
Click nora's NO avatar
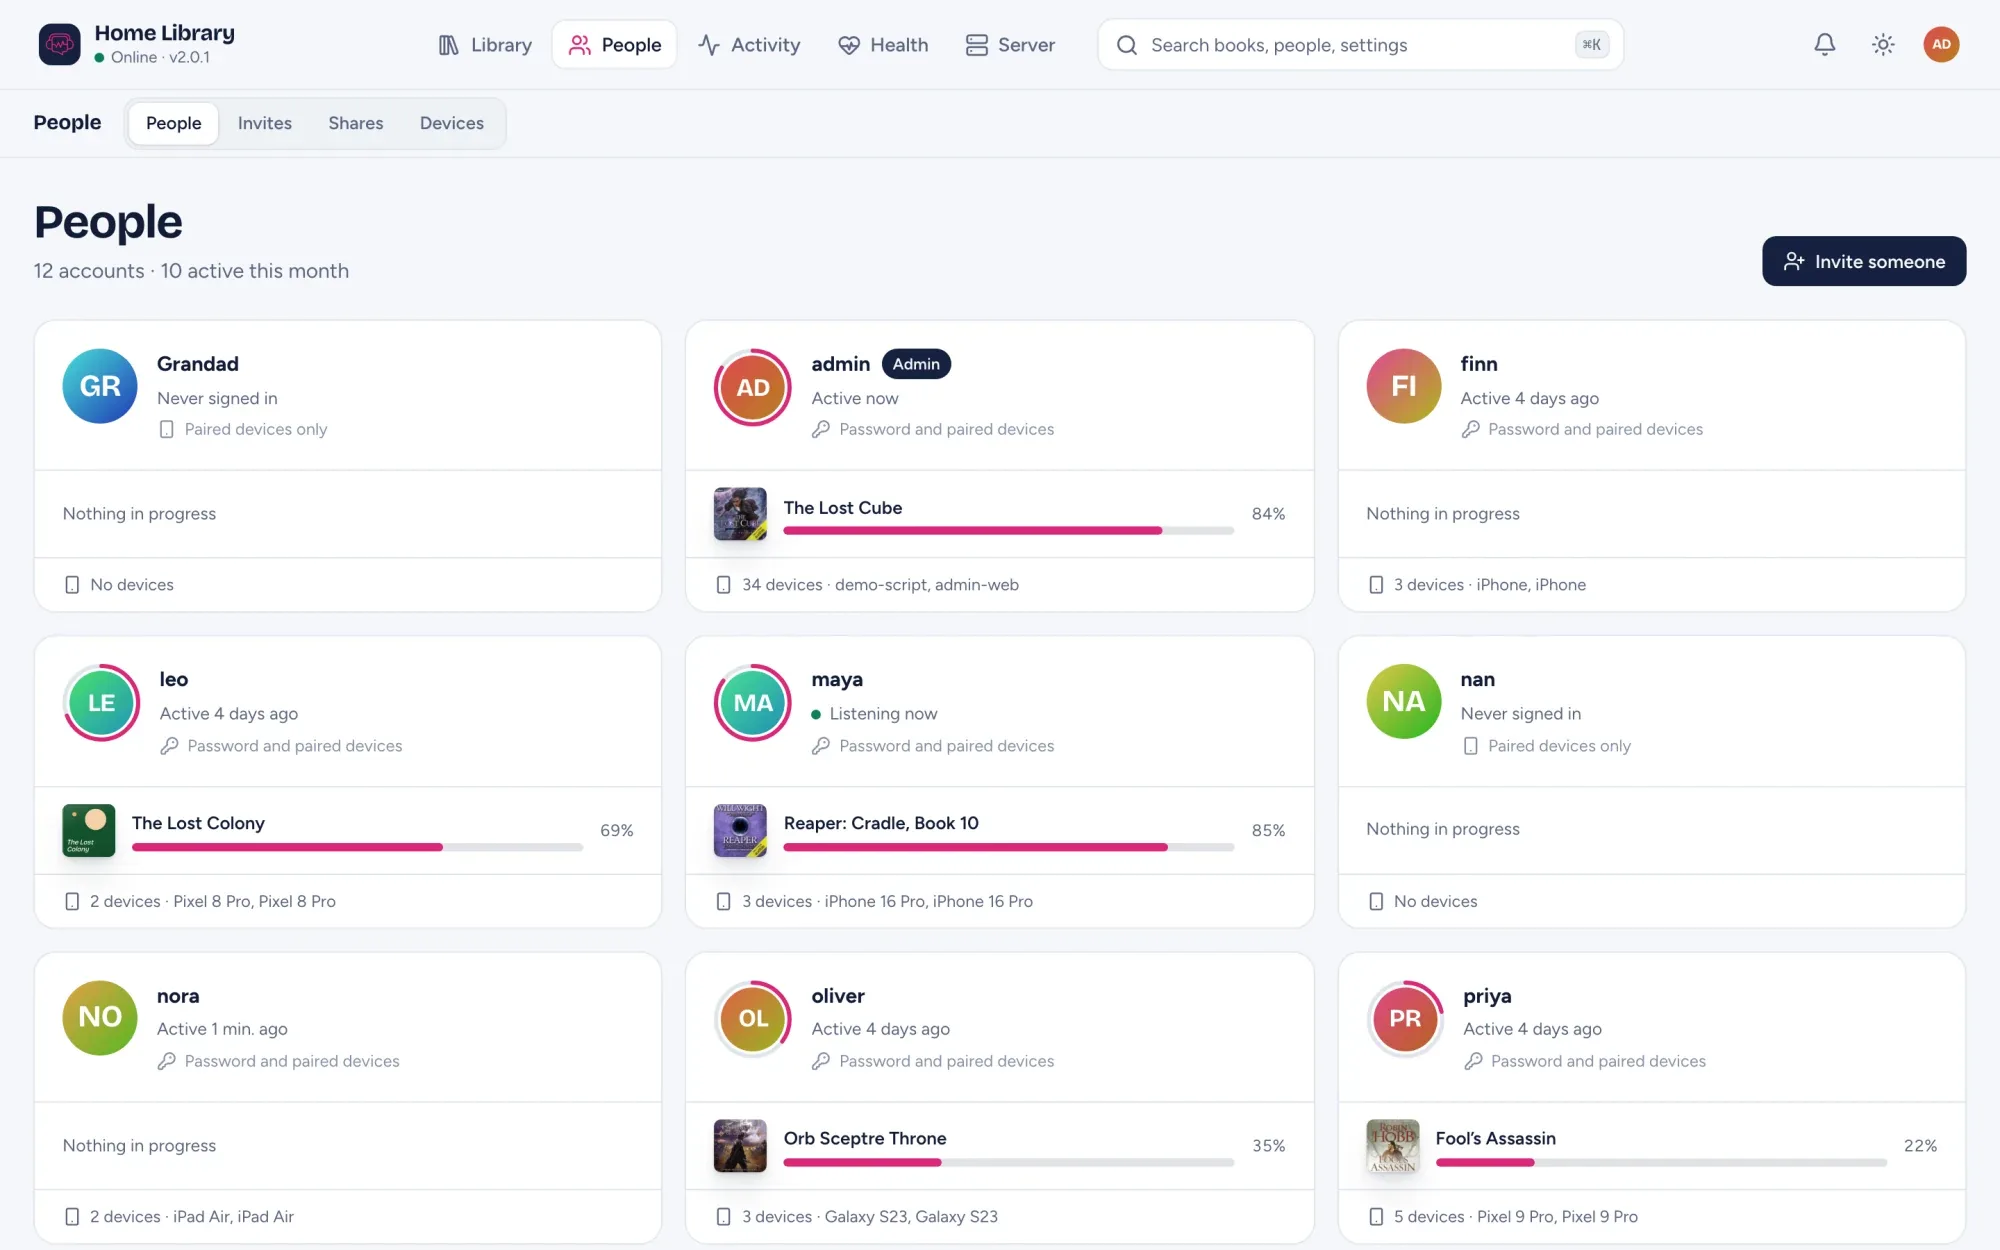click(x=100, y=1017)
